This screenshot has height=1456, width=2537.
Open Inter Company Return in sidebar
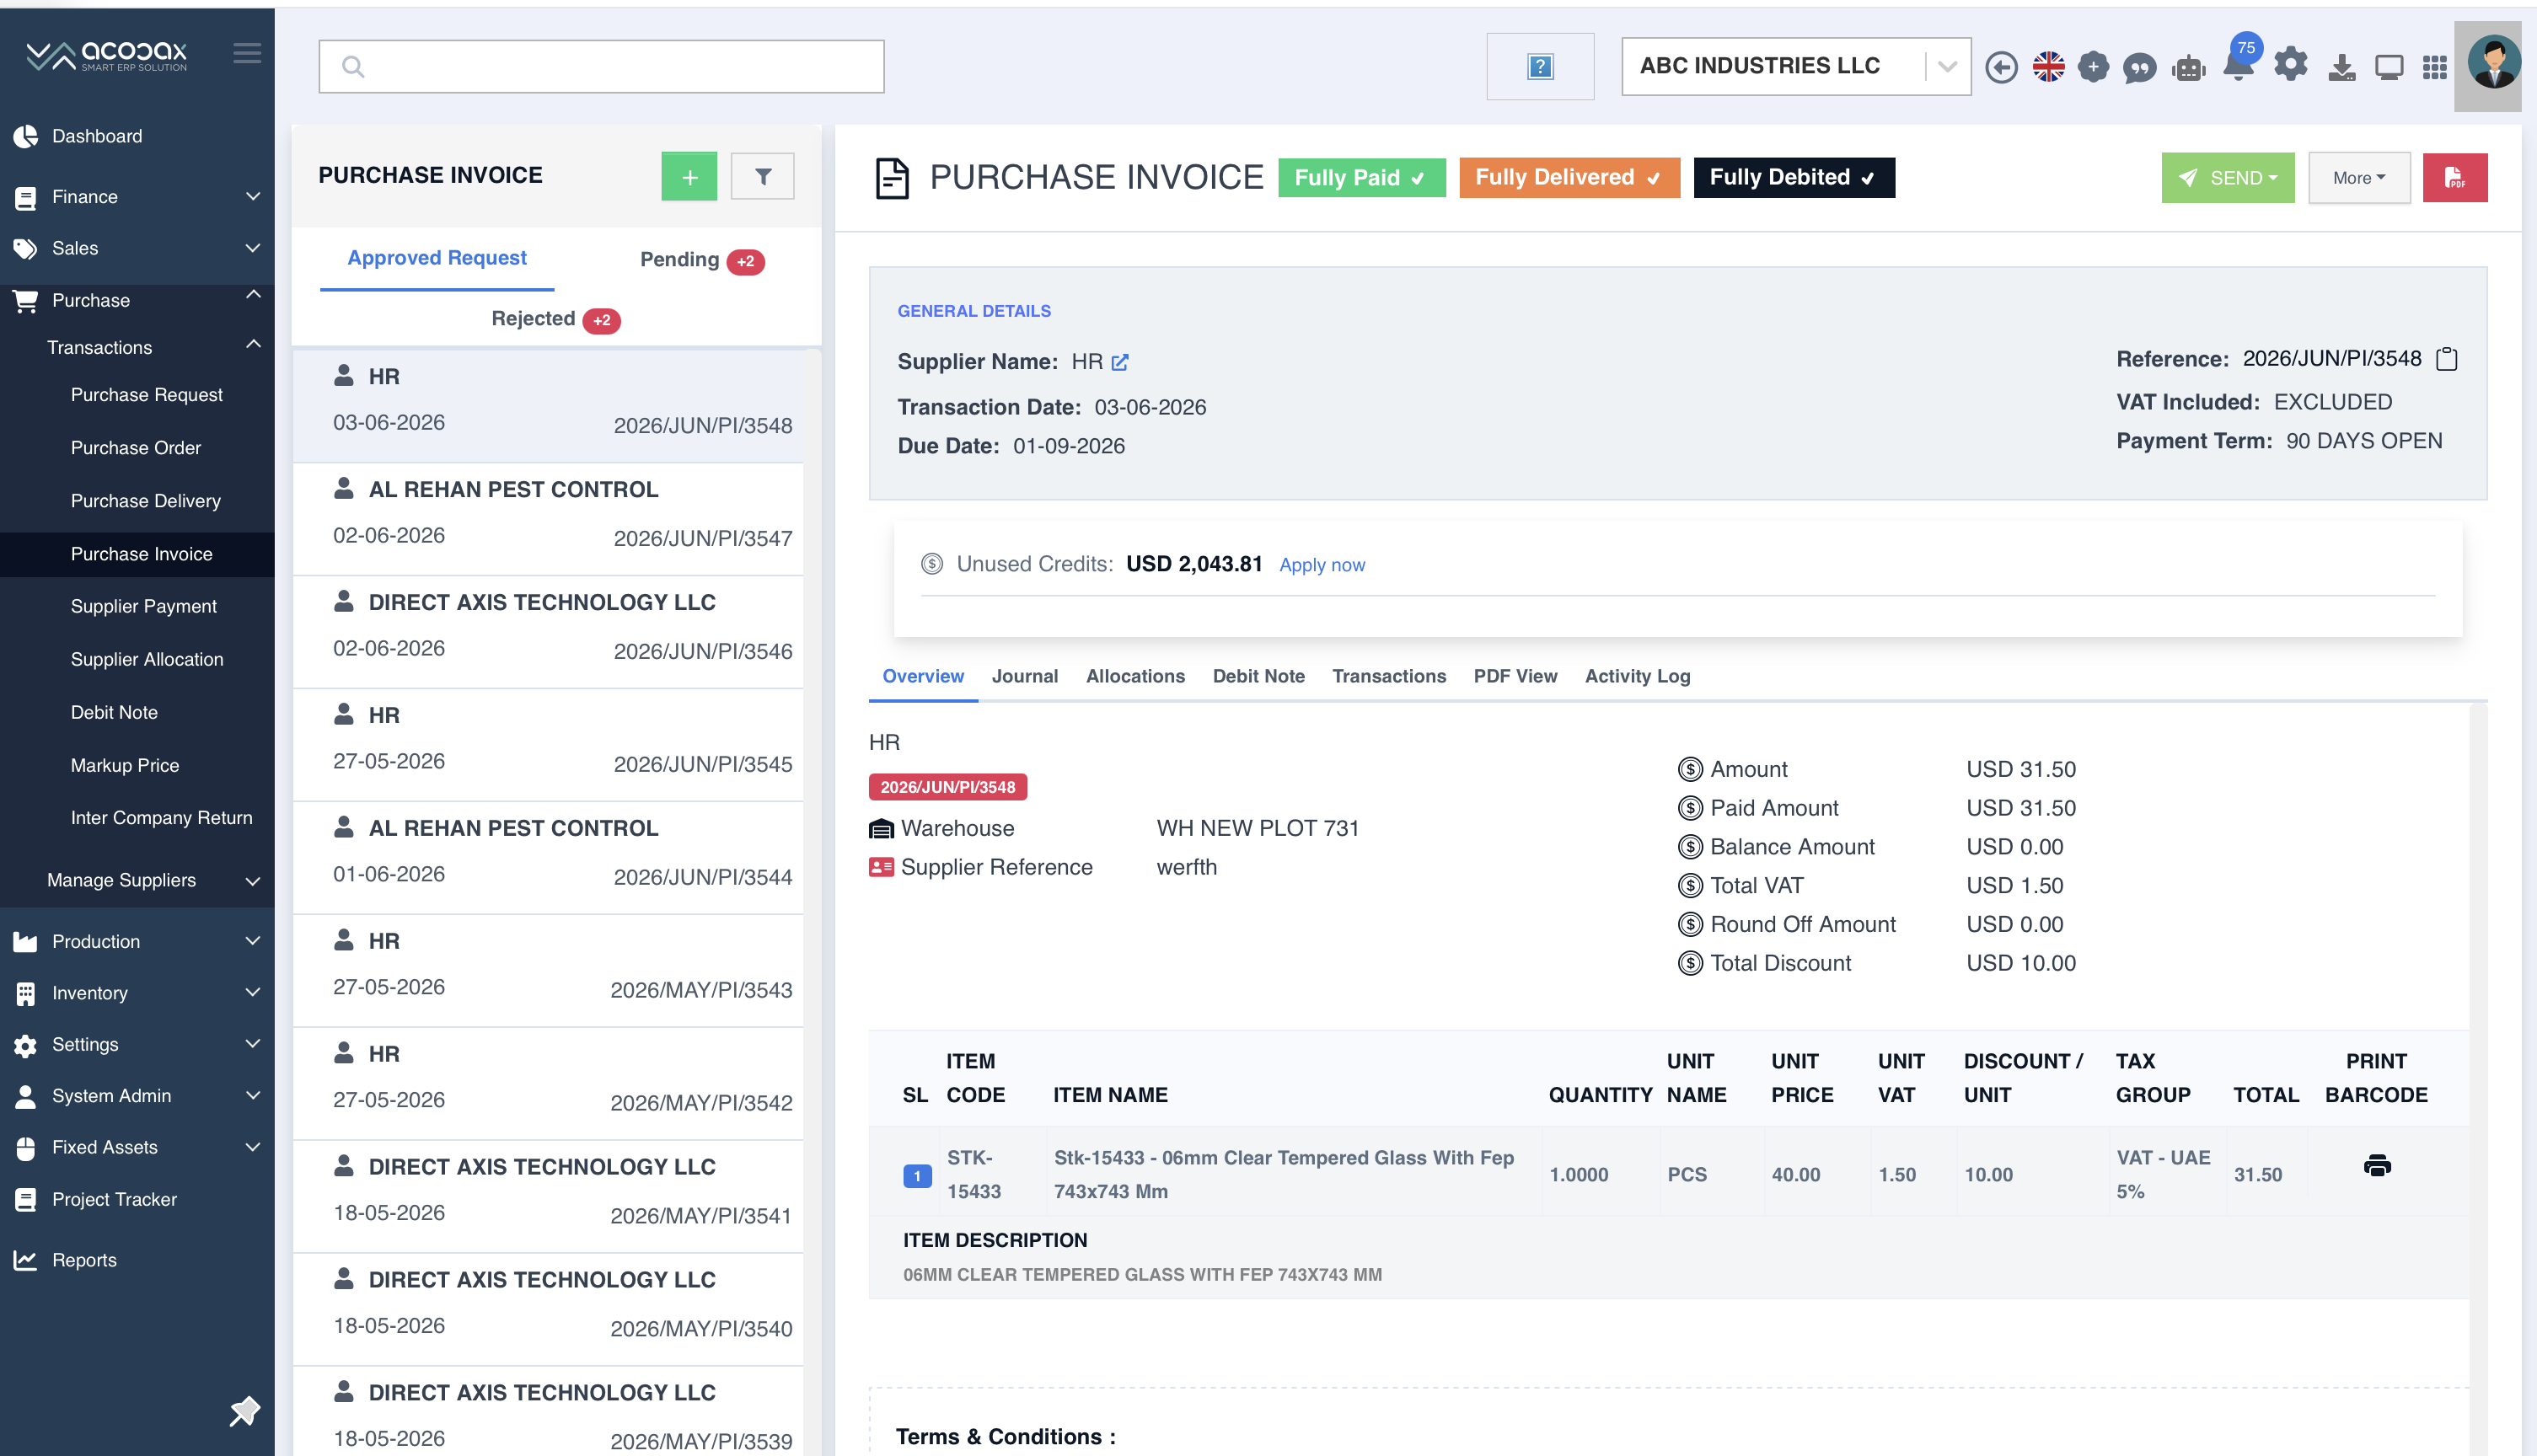pyautogui.click(x=162, y=818)
